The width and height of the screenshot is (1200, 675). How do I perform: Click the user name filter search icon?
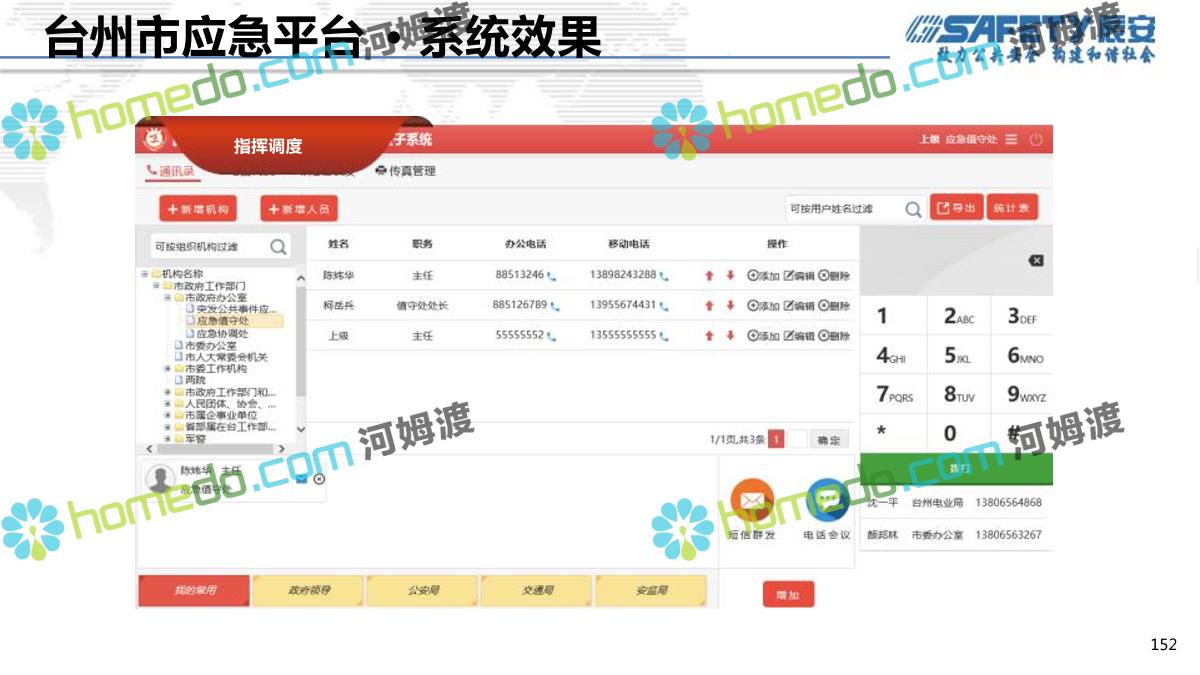click(x=913, y=209)
